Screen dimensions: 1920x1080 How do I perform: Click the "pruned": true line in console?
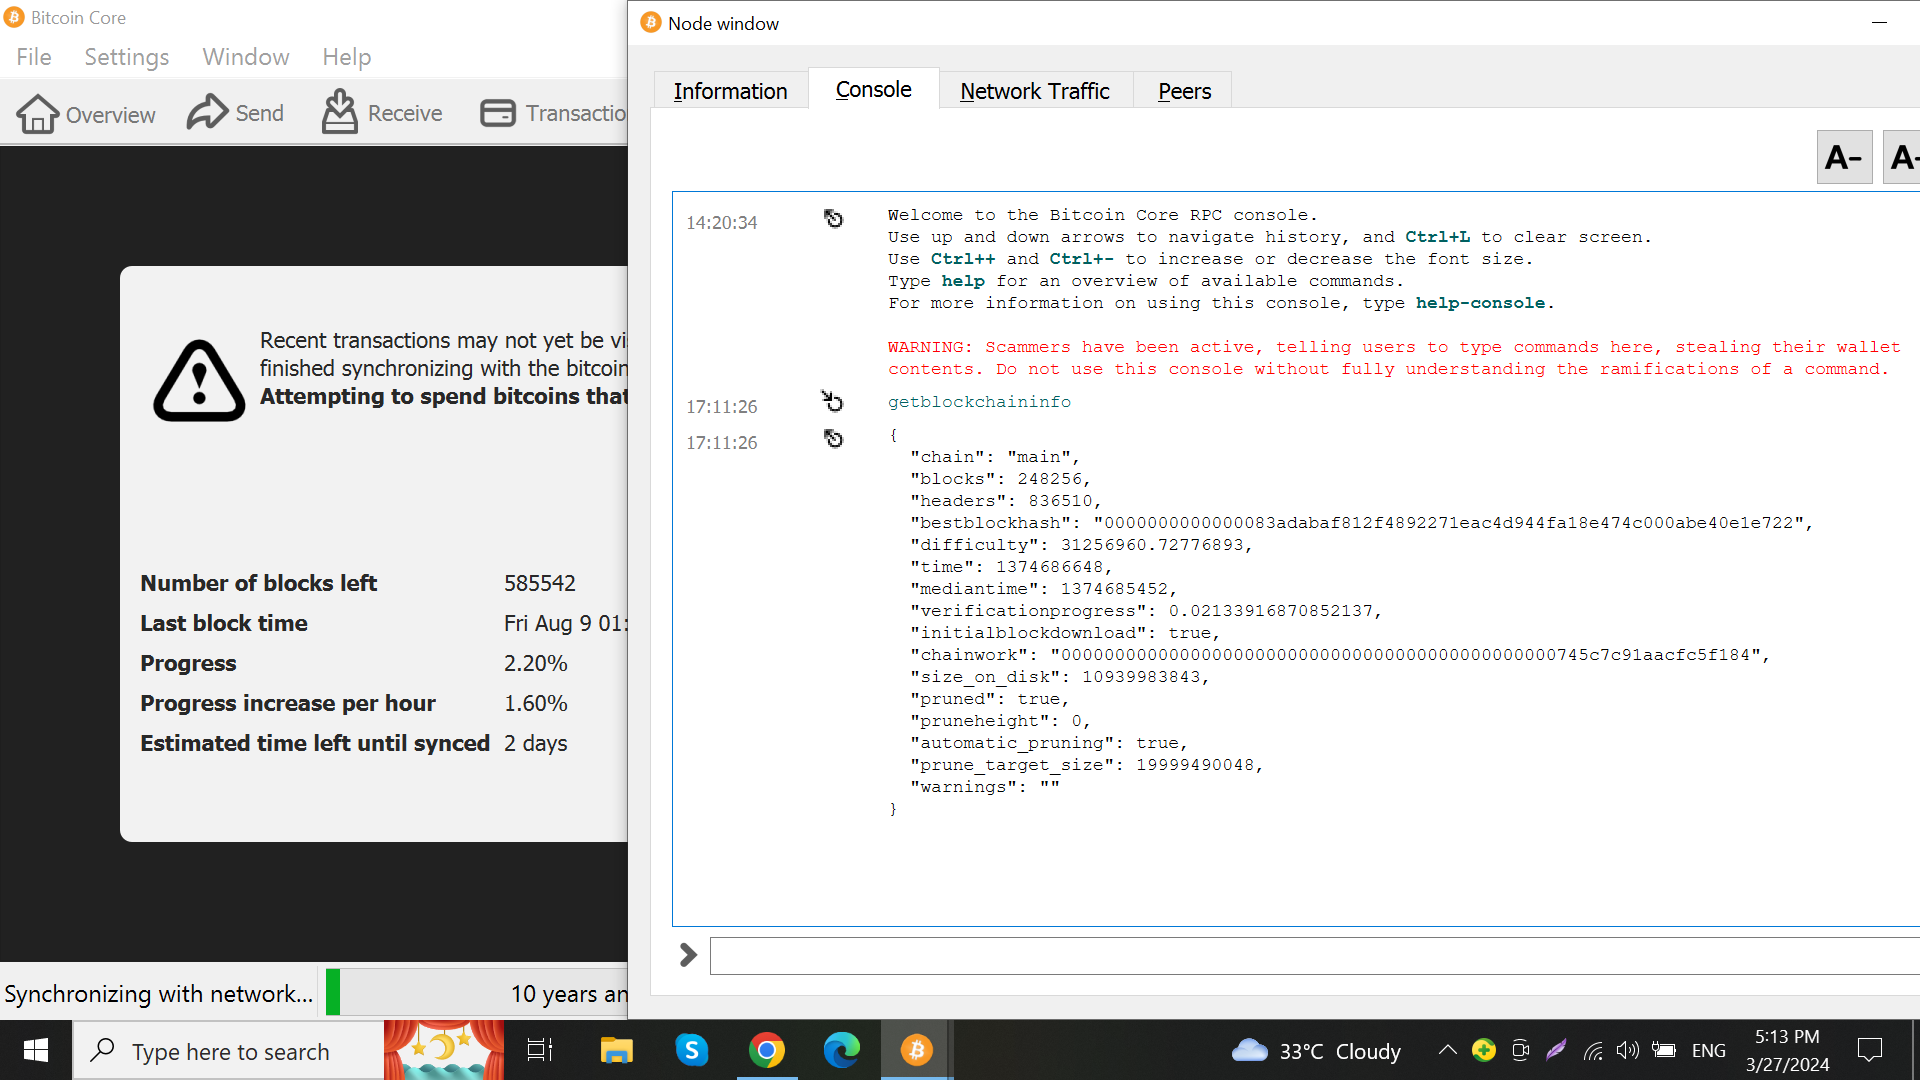click(989, 699)
